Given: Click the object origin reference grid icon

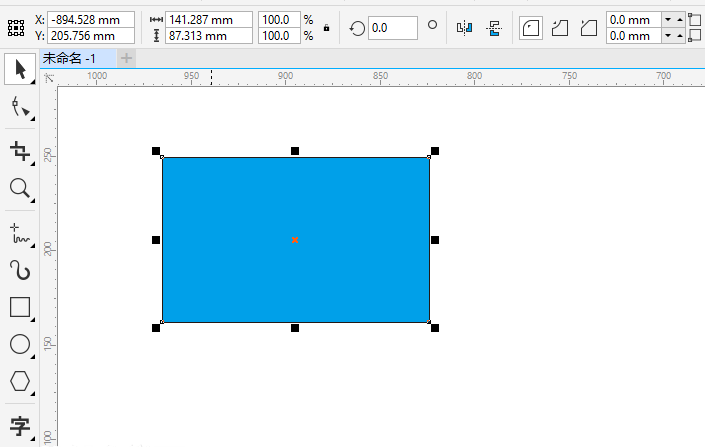Looking at the screenshot, I should click(x=16, y=28).
